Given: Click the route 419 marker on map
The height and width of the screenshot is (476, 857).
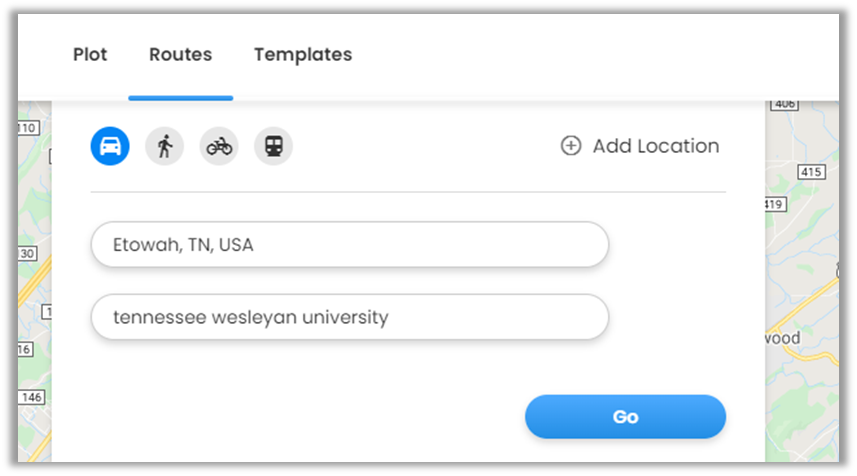Looking at the screenshot, I should click(x=775, y=204).
